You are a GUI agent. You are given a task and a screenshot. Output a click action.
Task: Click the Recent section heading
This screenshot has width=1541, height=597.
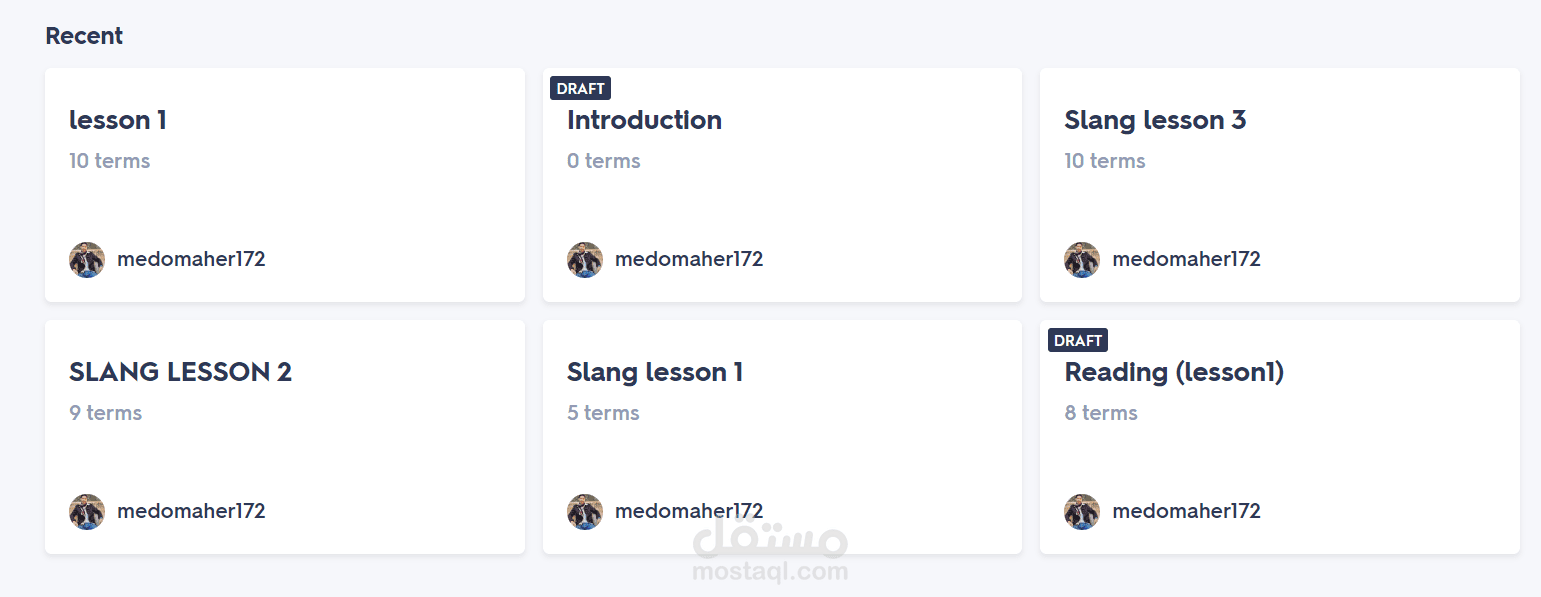pyautogui.click(x=84, y=36)
